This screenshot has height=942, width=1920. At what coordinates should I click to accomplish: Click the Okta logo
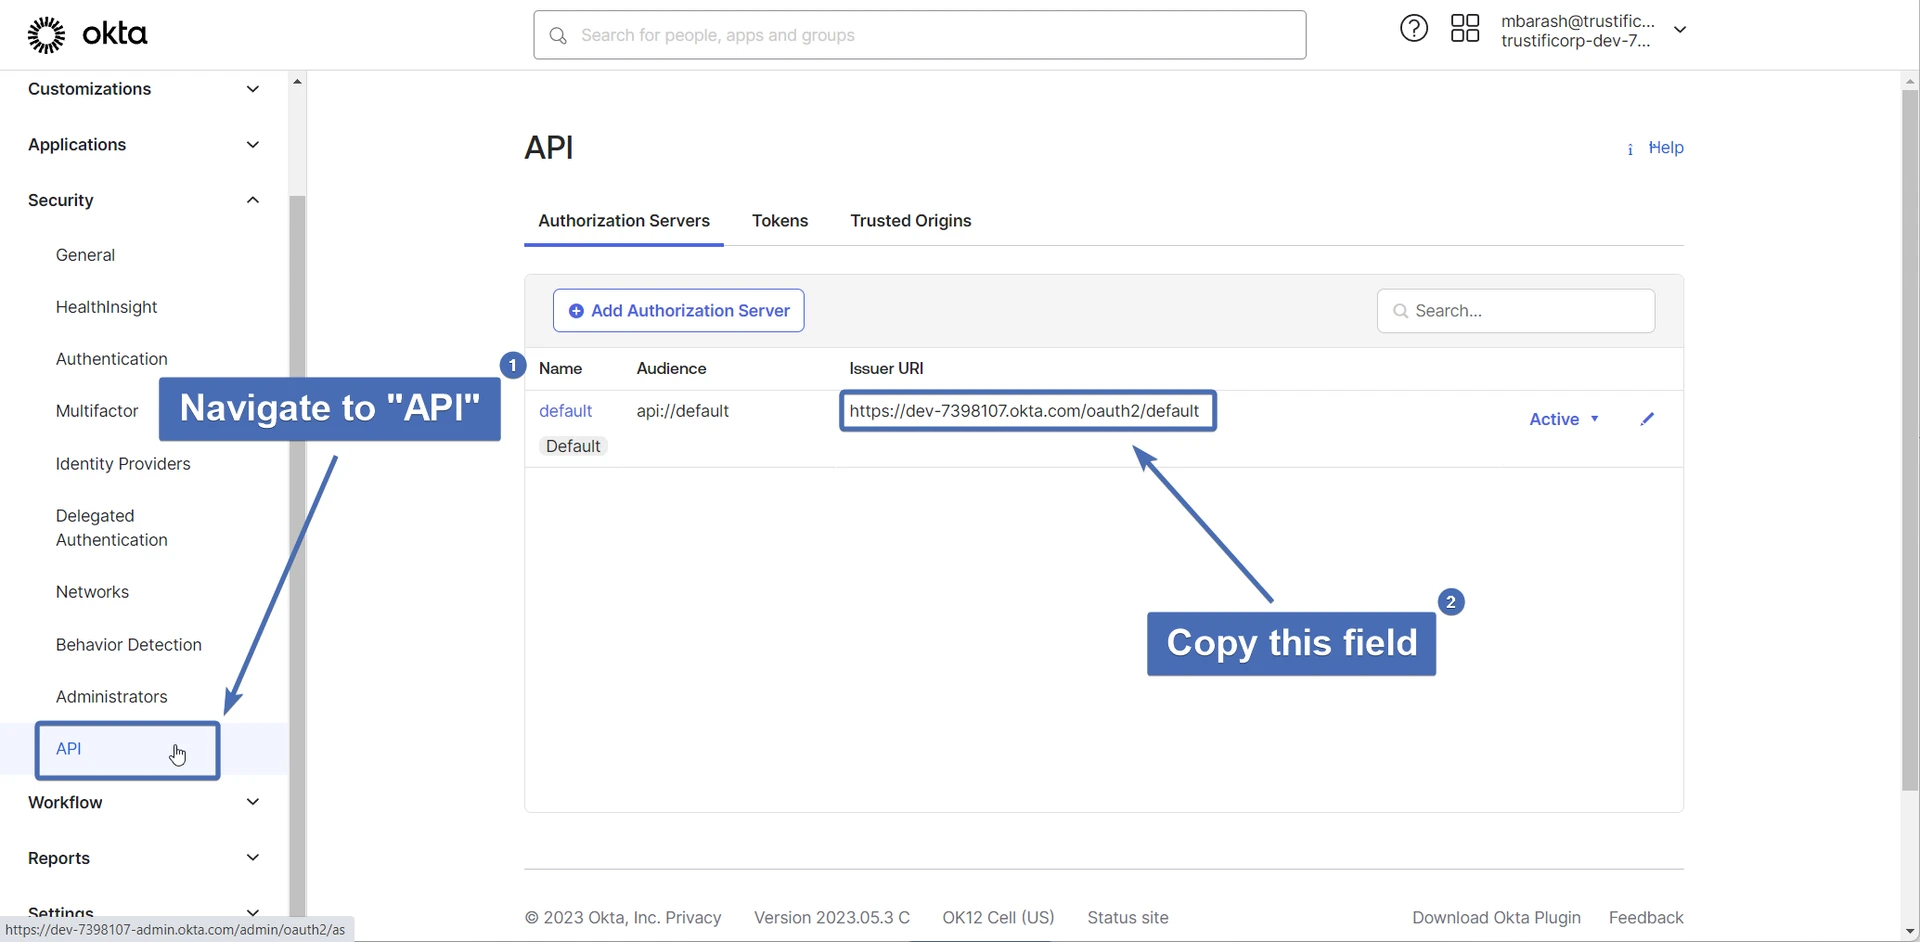[87, 34]
